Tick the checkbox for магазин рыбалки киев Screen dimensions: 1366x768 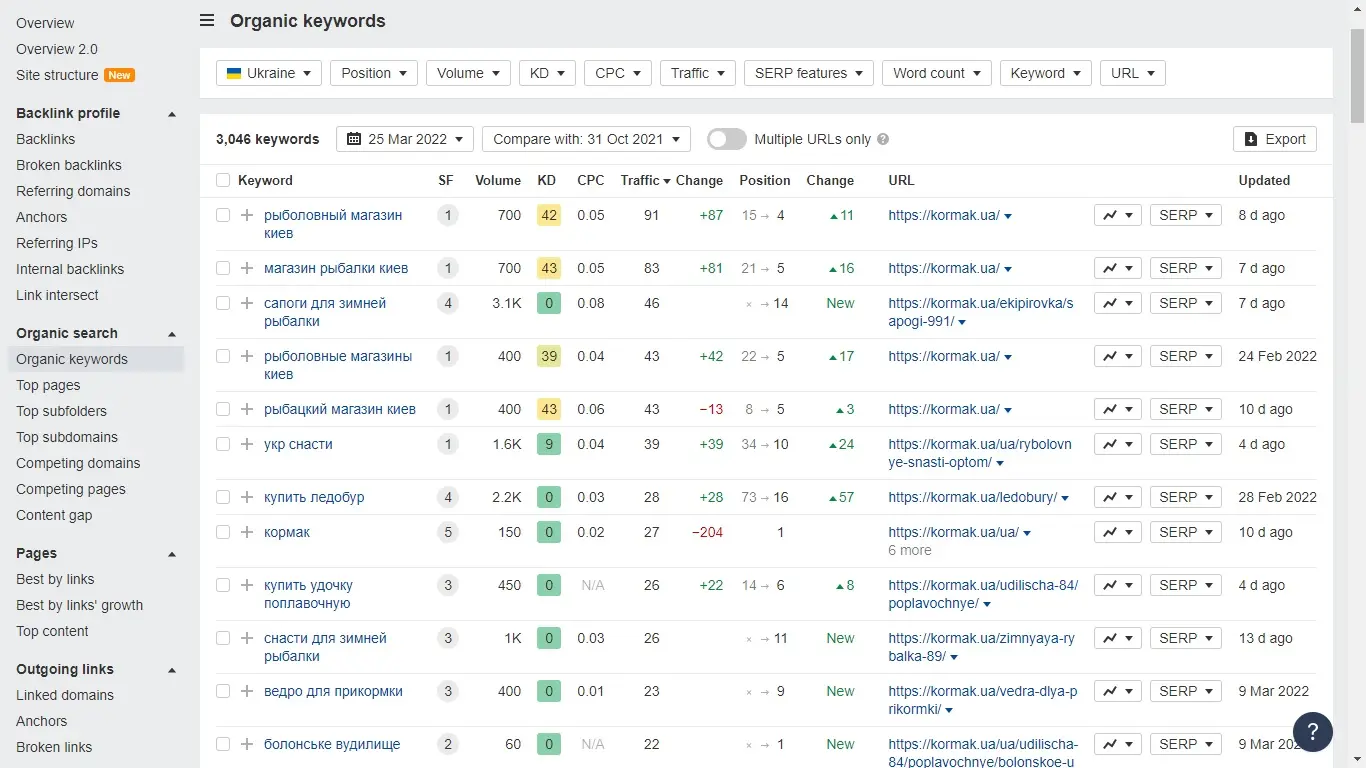coord(223,268)
